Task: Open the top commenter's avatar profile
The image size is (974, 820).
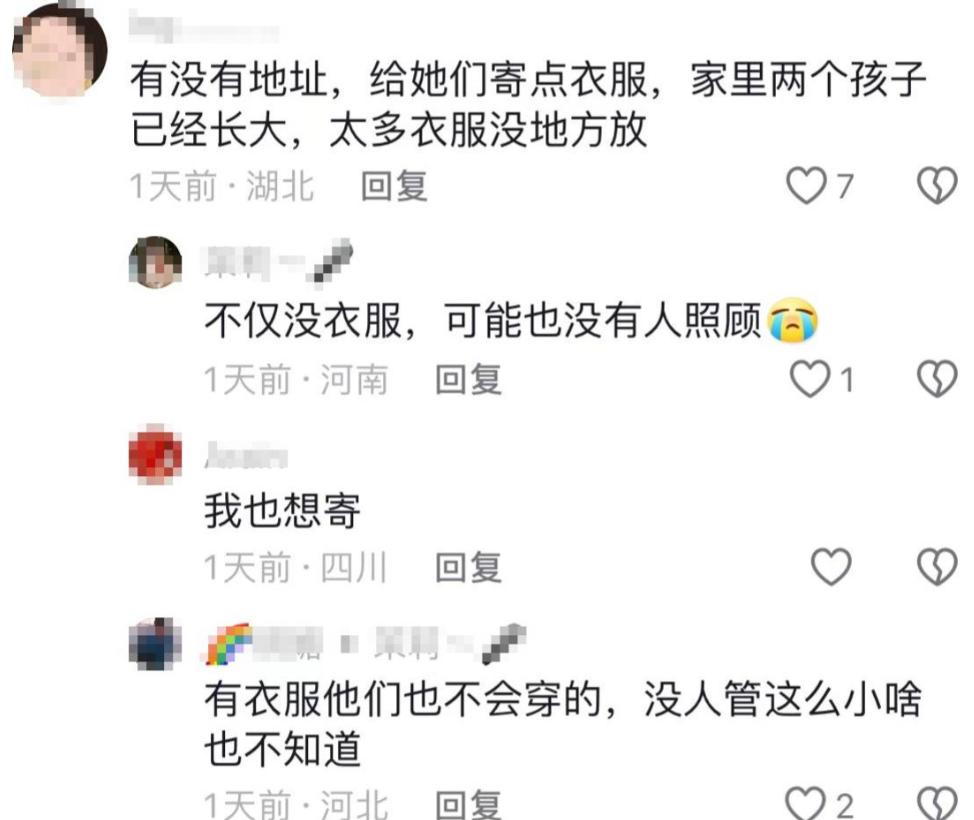Action: click(x=60, y=50)
